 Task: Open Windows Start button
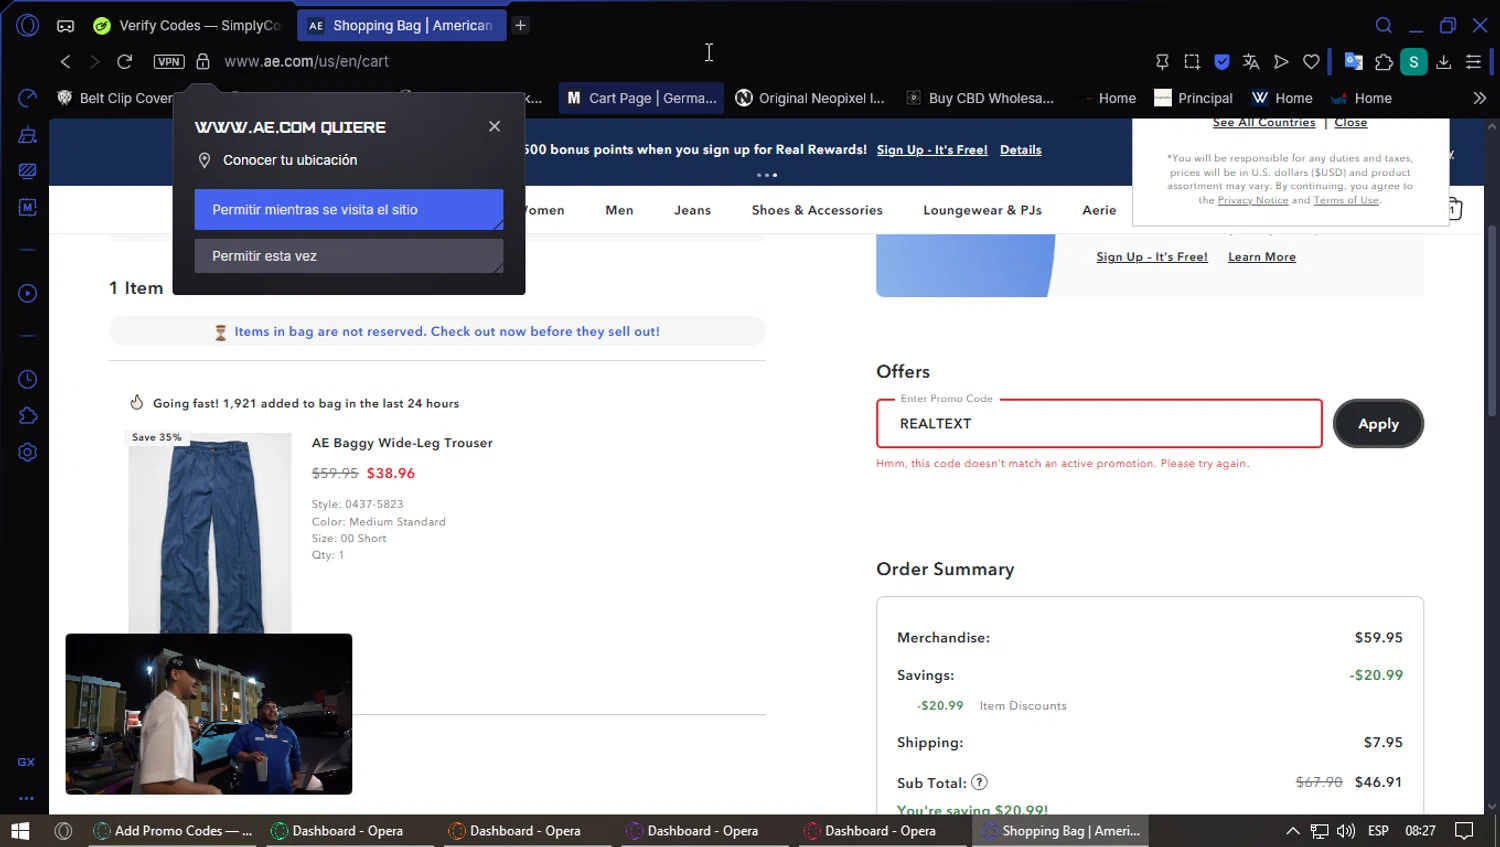click(20, 831)
